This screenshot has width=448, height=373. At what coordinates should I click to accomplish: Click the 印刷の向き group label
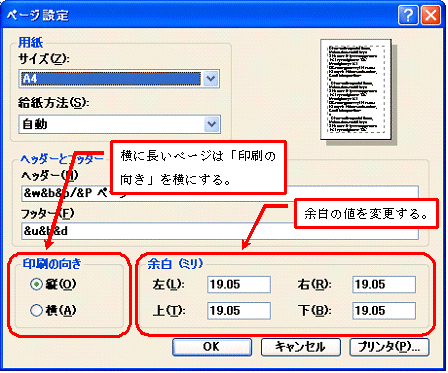[52, 264]
